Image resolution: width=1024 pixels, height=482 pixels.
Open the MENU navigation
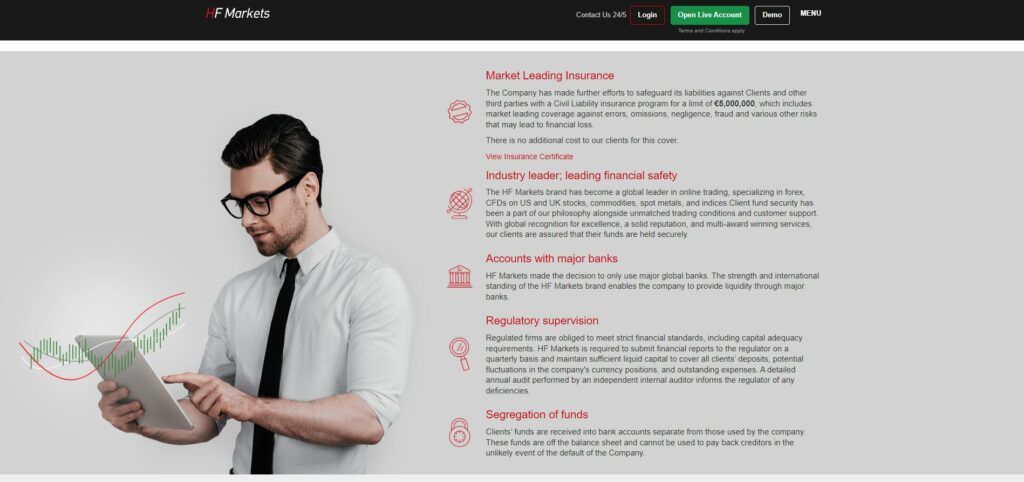coord(810,13)
